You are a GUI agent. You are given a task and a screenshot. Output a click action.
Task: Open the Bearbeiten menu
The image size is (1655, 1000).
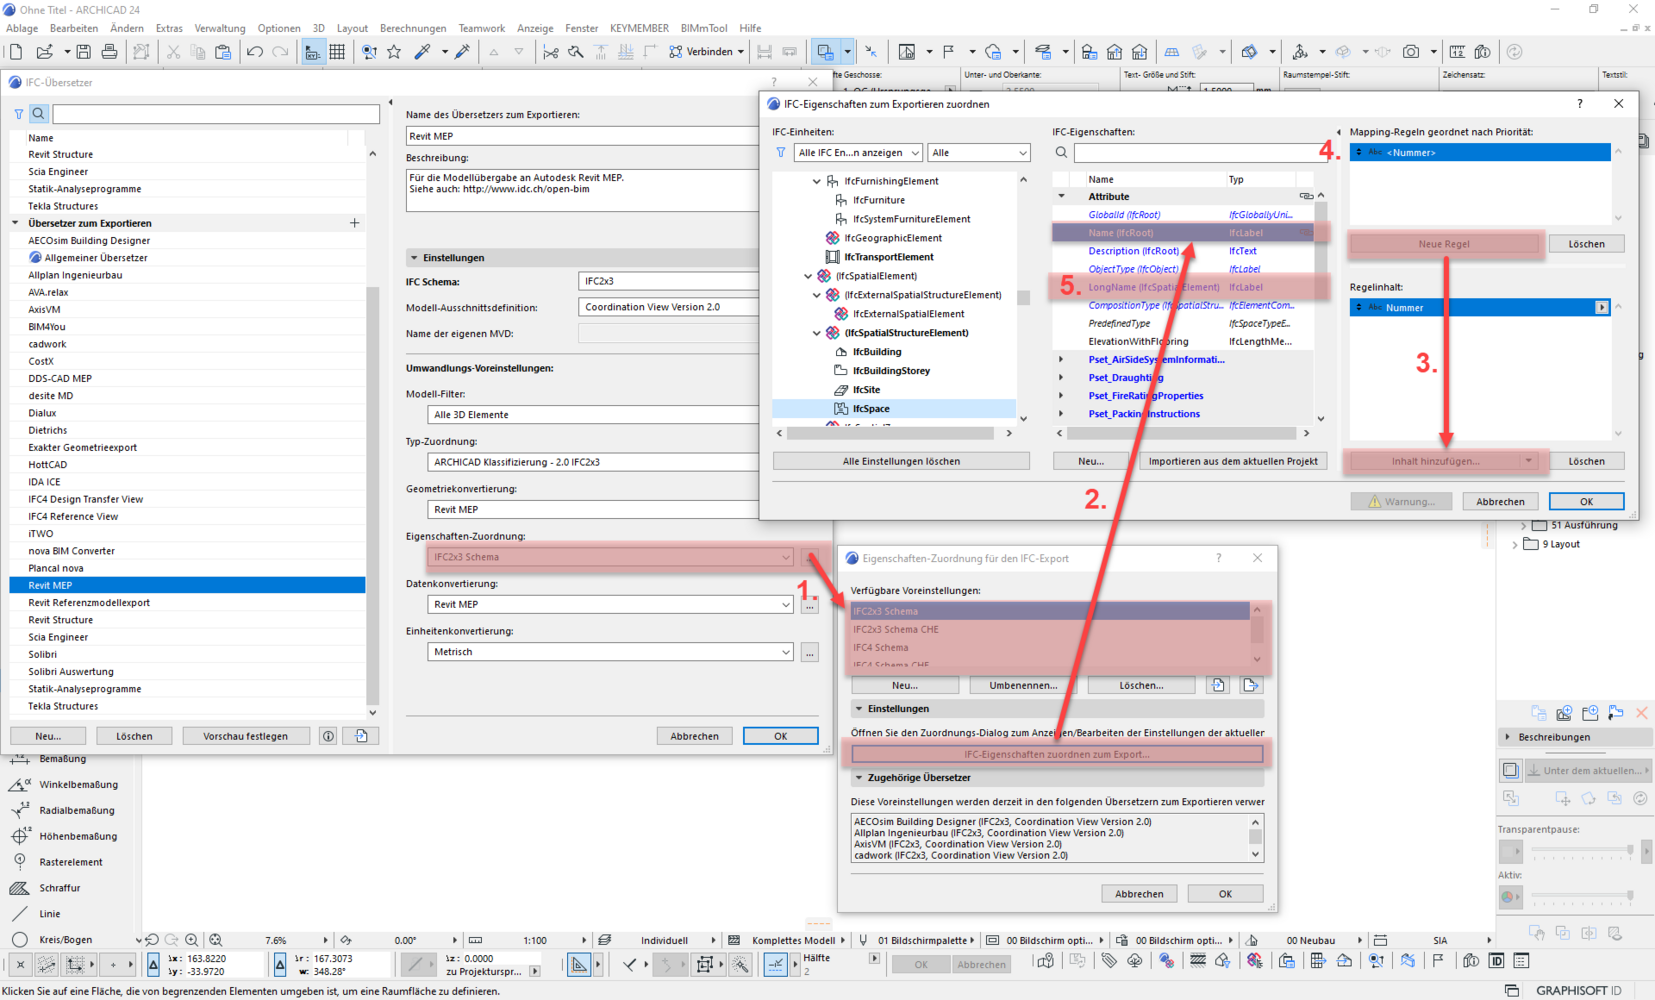click(x=74, y=28)
